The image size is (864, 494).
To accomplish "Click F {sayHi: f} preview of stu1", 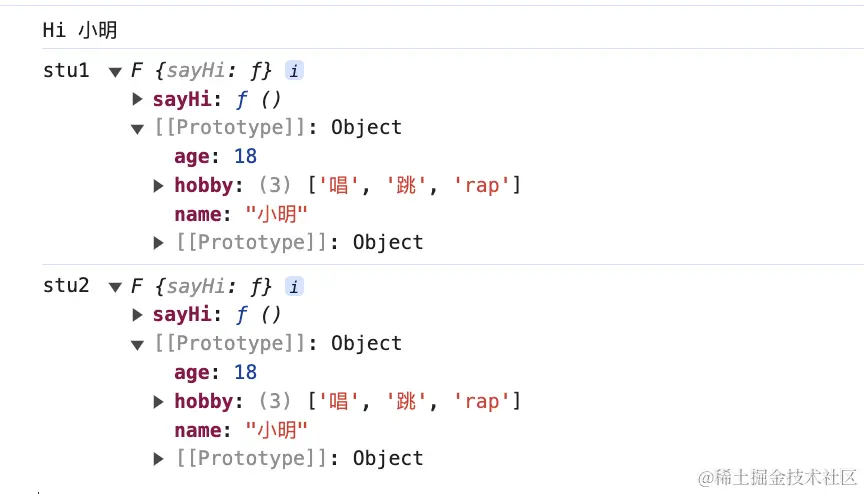I will point(201,70).
